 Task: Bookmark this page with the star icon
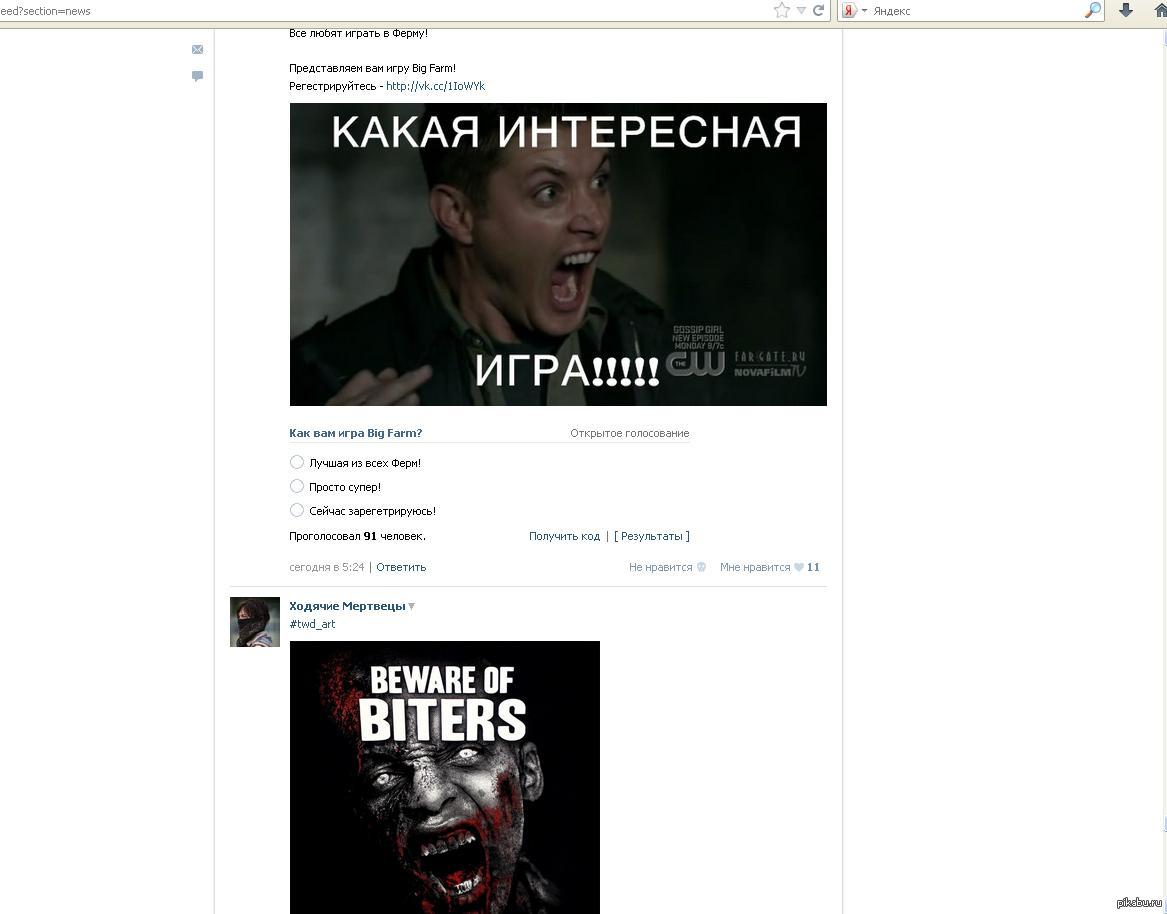(x=781, y=10)
